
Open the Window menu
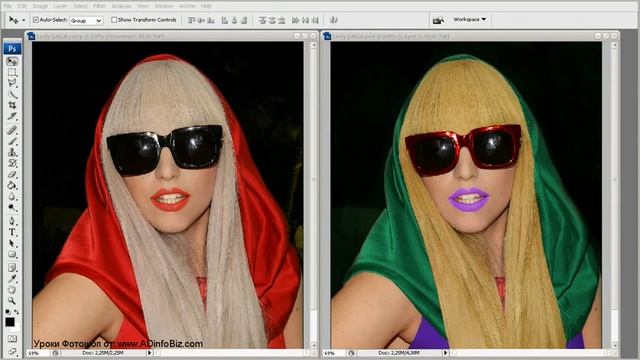(x=163, y=6)
